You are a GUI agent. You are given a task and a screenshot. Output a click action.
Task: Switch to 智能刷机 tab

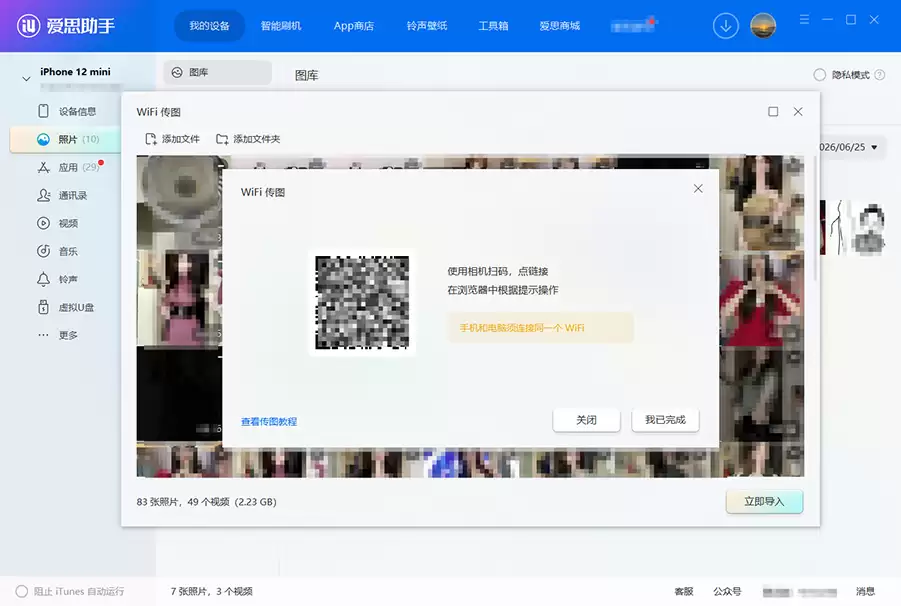click(281, 26)
